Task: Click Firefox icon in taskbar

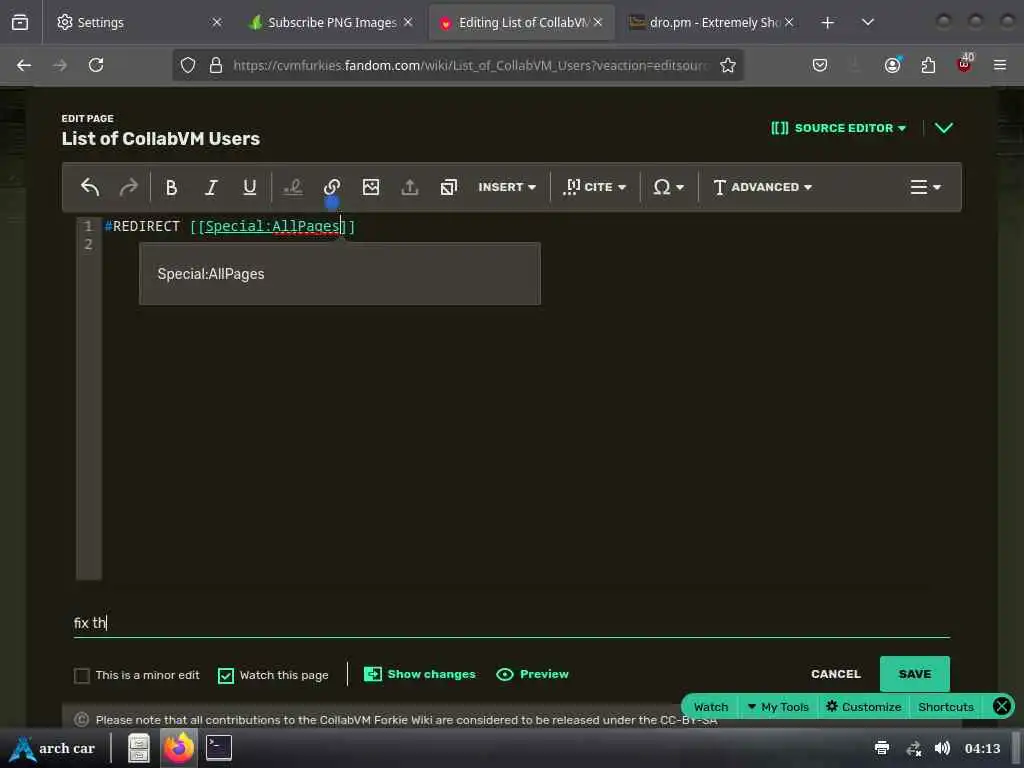Action: (179, 748)
